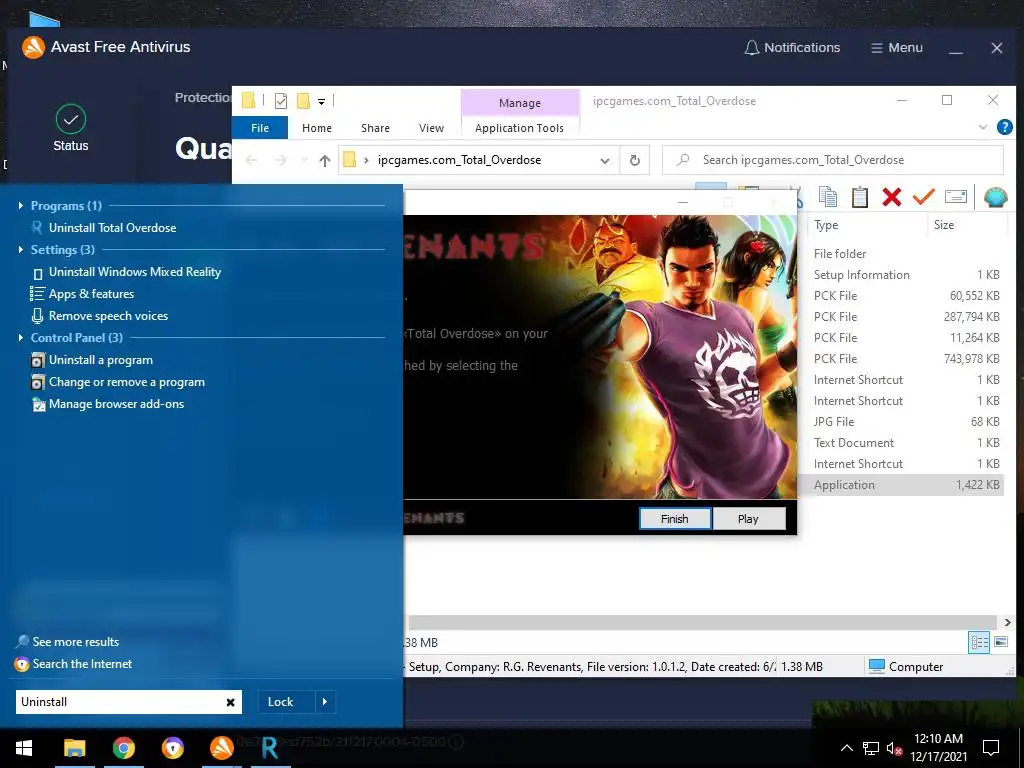Switch Explorer to details view icon
This screenshot has width=1024, height=768.
coord(979,643)
